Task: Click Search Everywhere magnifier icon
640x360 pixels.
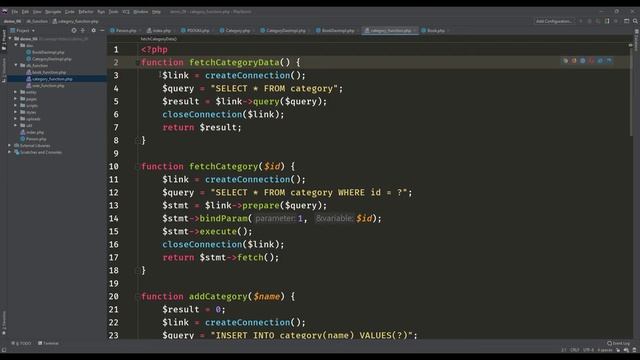Action: [635, 21]
